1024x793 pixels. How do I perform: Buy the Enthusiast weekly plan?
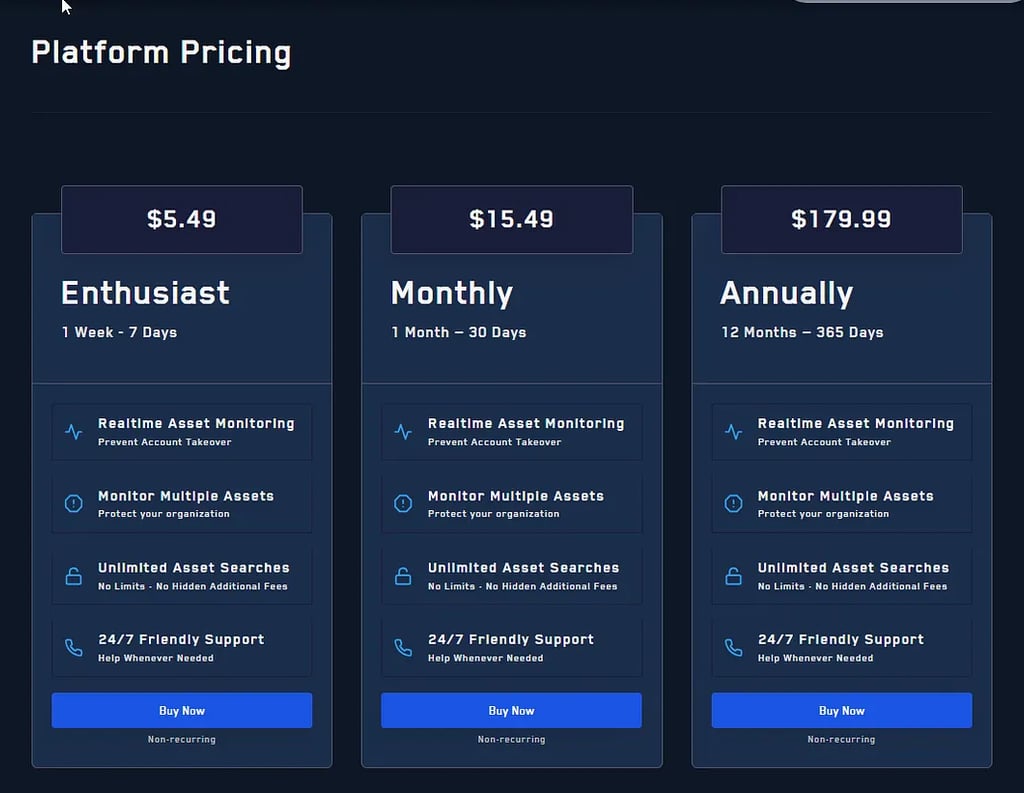pos(182,711)
